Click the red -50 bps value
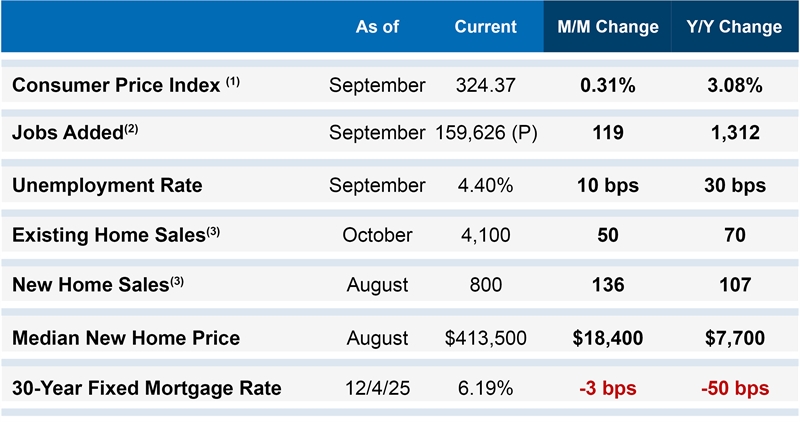The image size is (800, 422). [734, 388]
